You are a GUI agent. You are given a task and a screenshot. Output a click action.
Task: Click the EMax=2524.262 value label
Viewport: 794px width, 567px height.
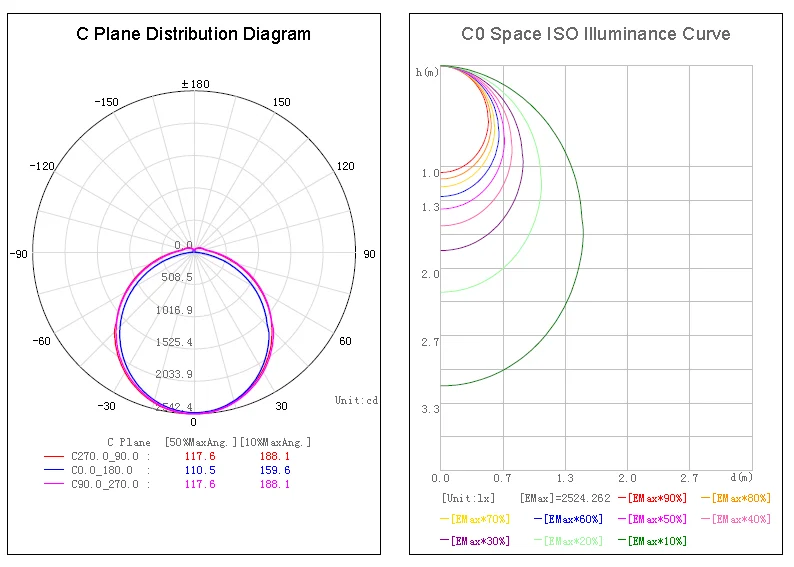[564, 498]
